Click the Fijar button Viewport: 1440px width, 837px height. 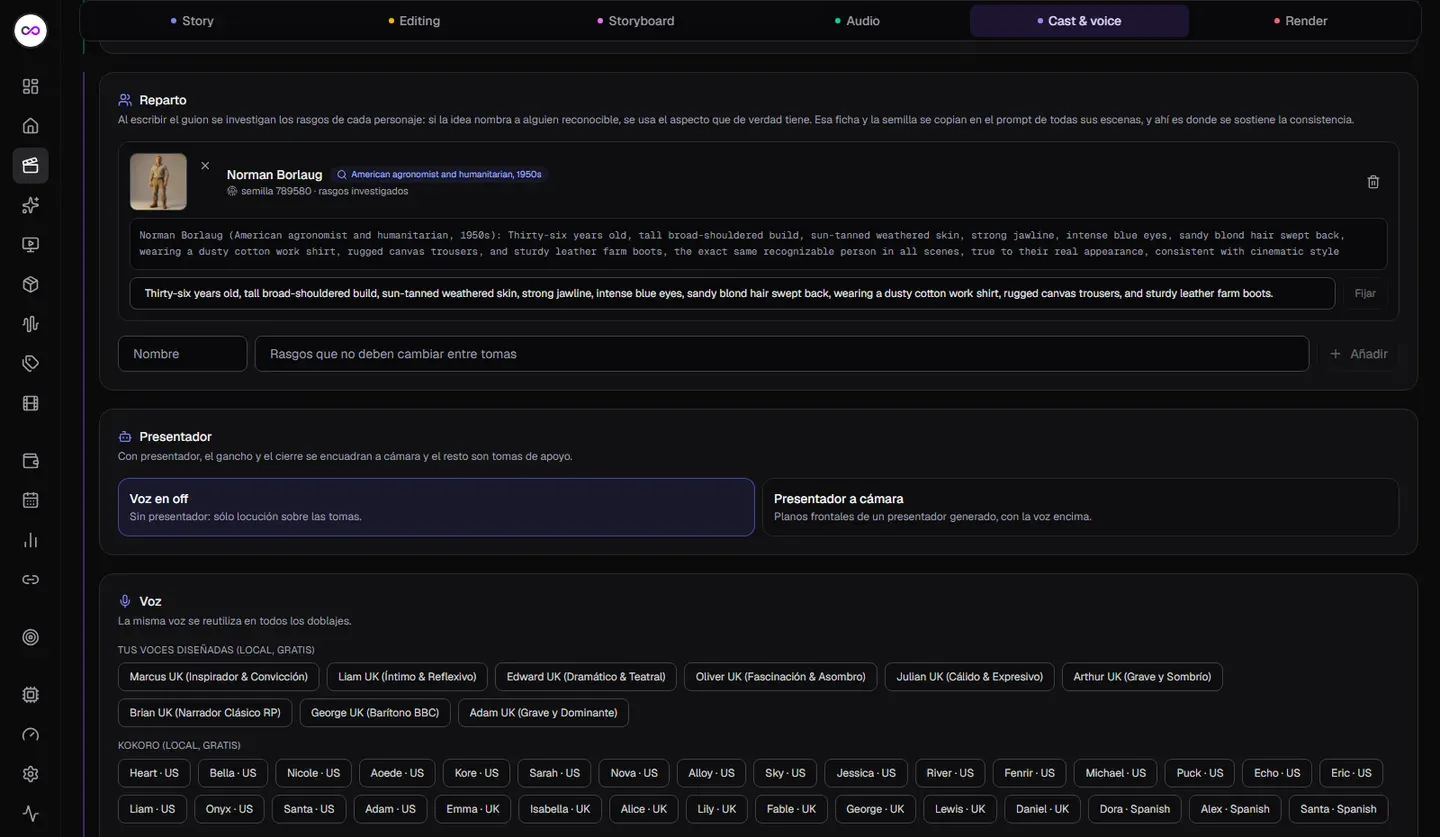(1365, 294)
